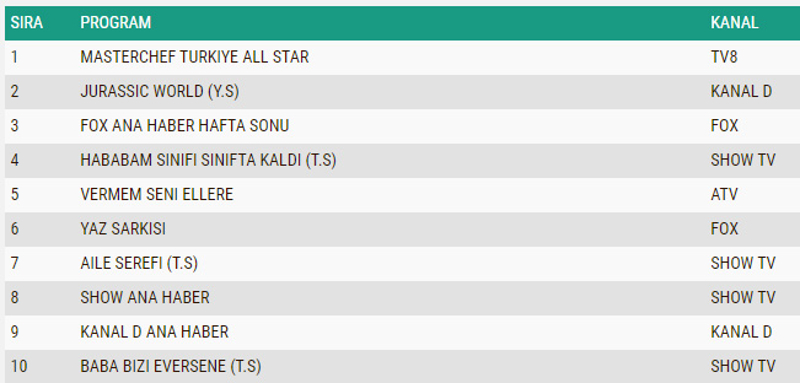The image size is (800, 383).
Task: Click SHOW ANA HABER program
Action: [145, 297]
